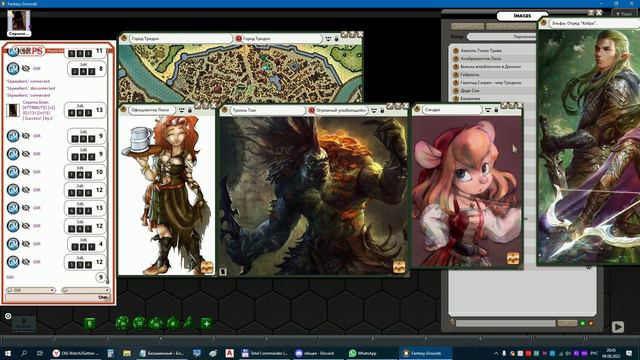
Task: Grab the green d4 pyramid die
Action: point(189,322)
